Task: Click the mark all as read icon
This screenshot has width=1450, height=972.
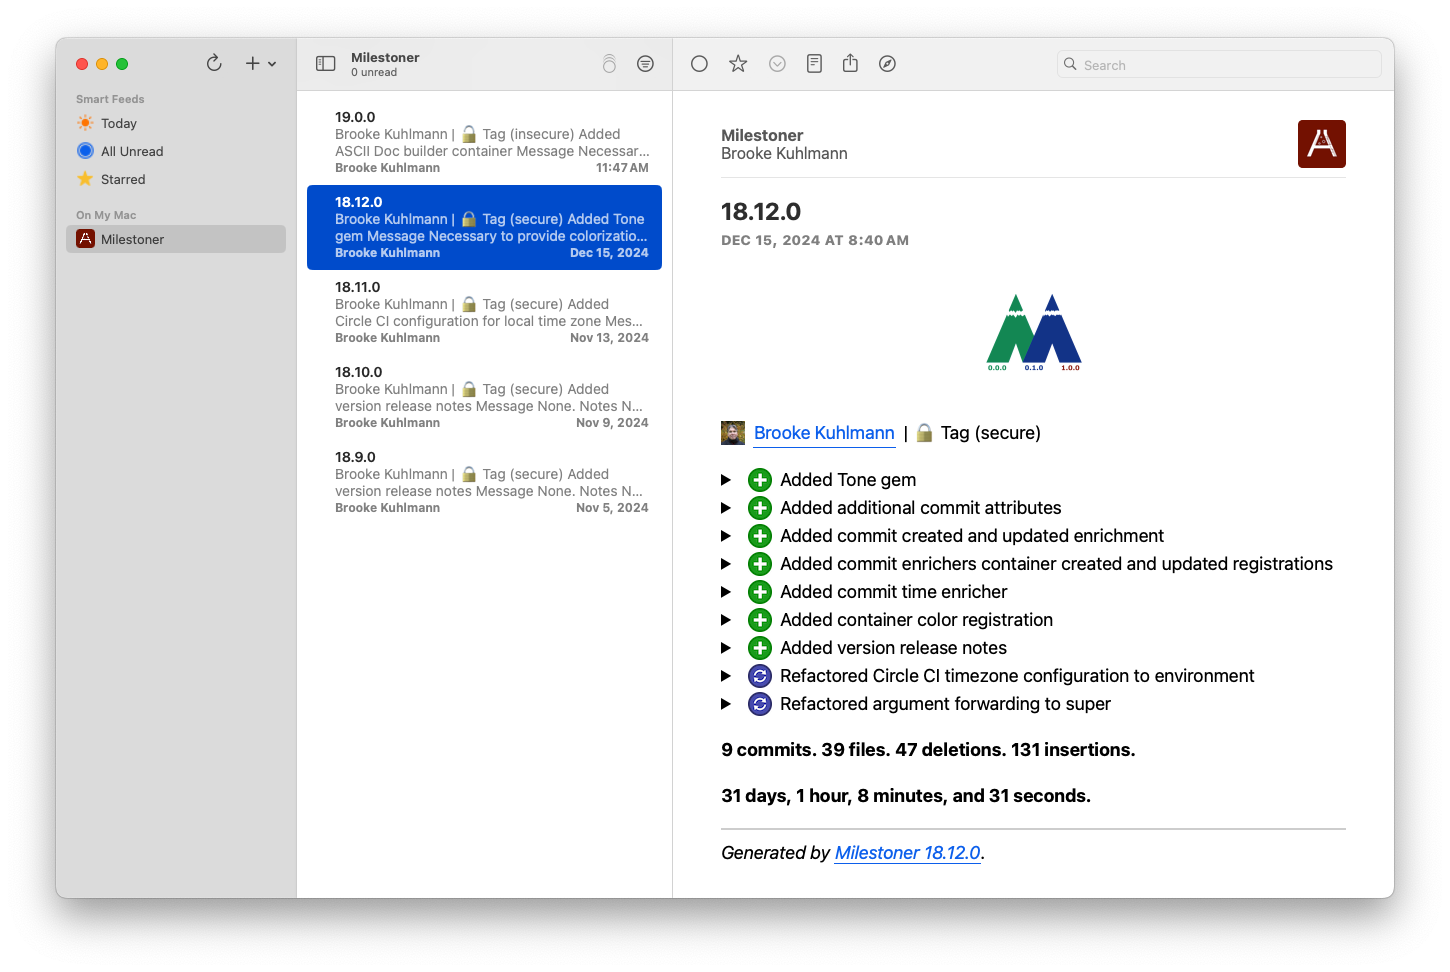Action: coord(609,64)
